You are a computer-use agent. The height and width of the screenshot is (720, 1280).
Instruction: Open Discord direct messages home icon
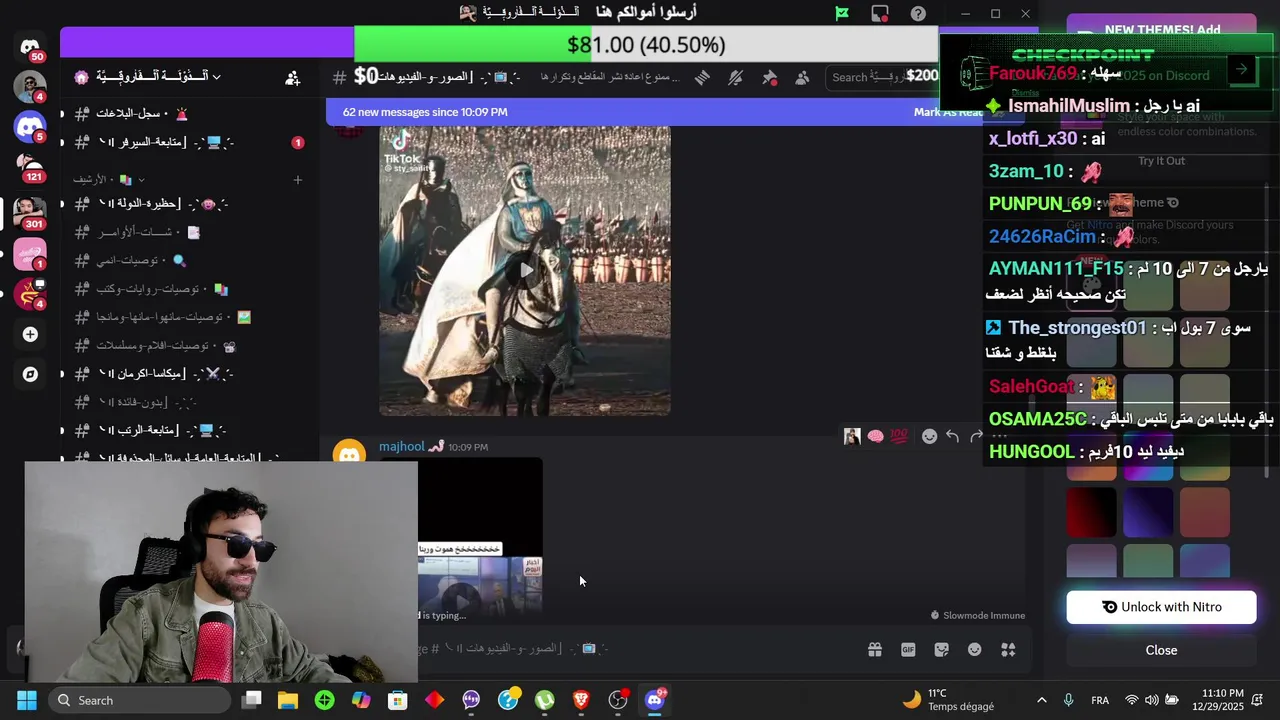coord(30,46)
